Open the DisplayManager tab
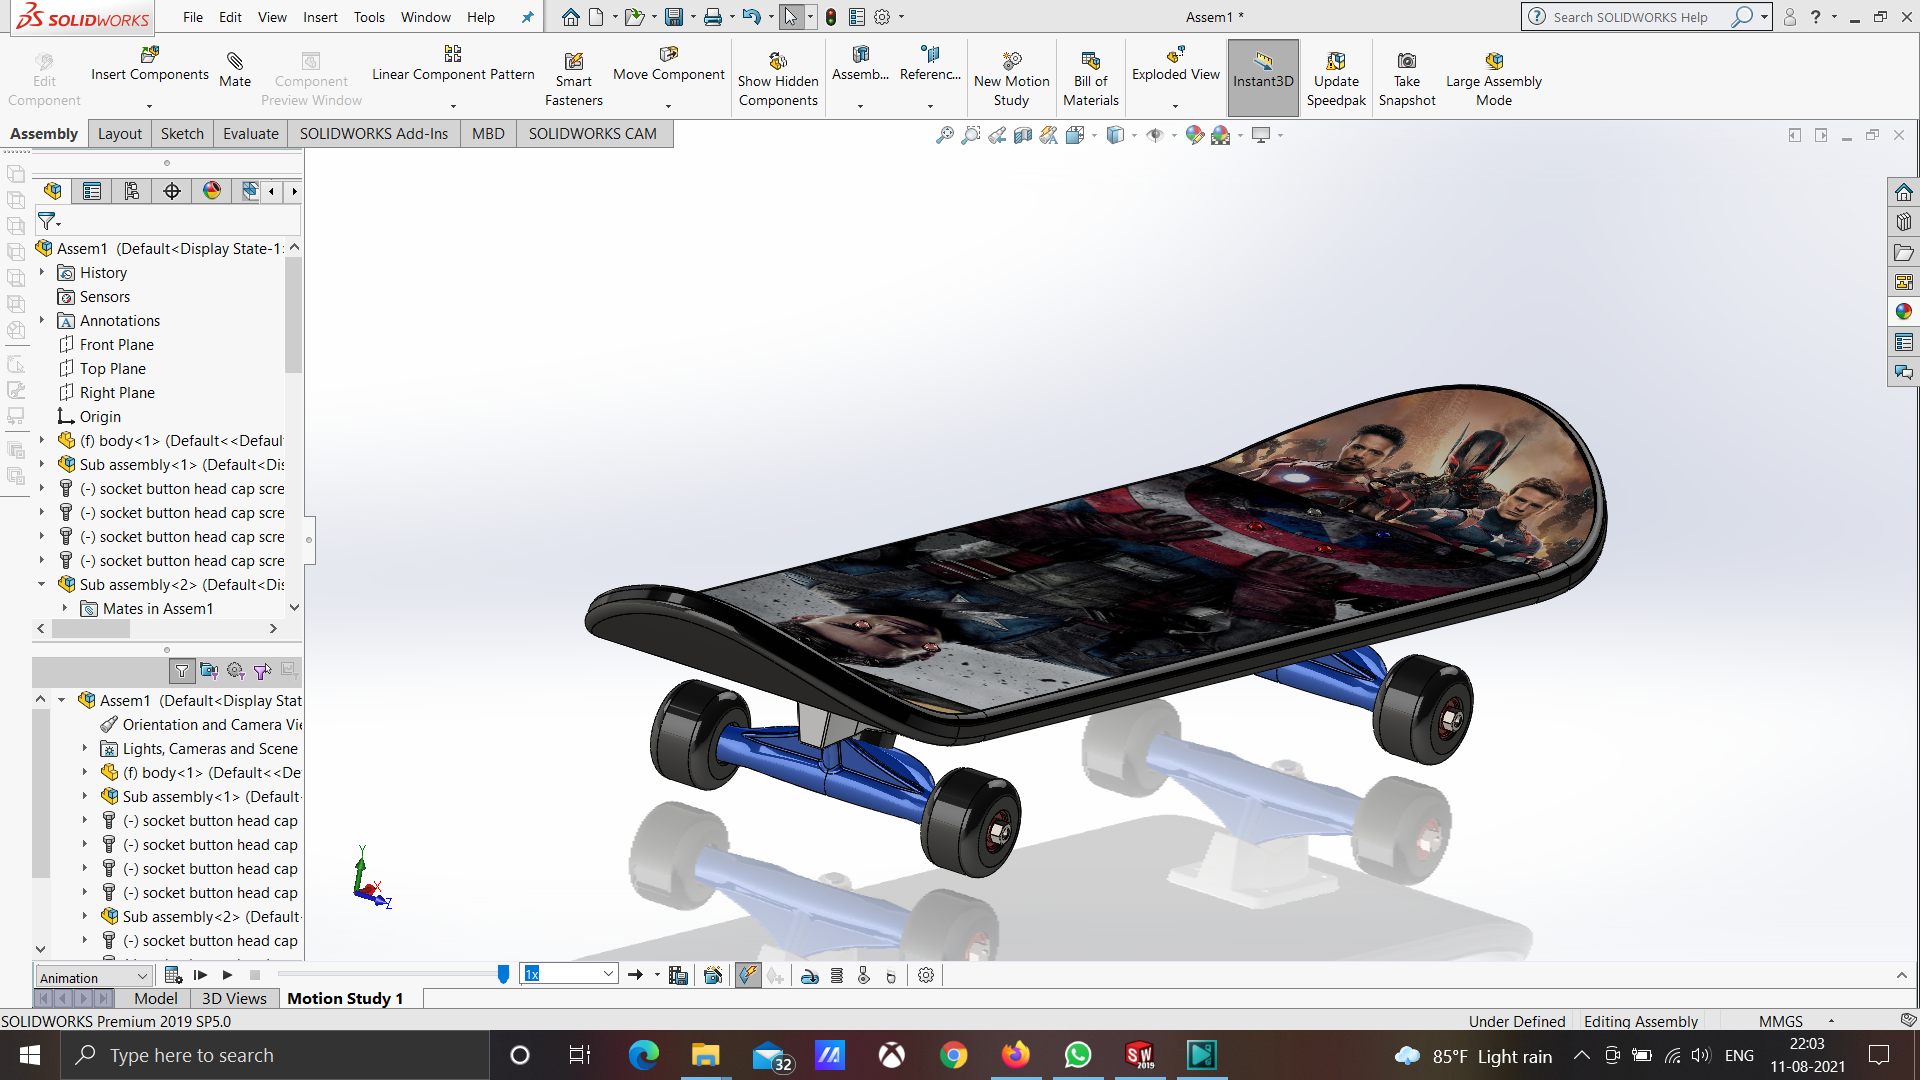The width and height of the screenshot is (1920, 1080). coord(212,191)
